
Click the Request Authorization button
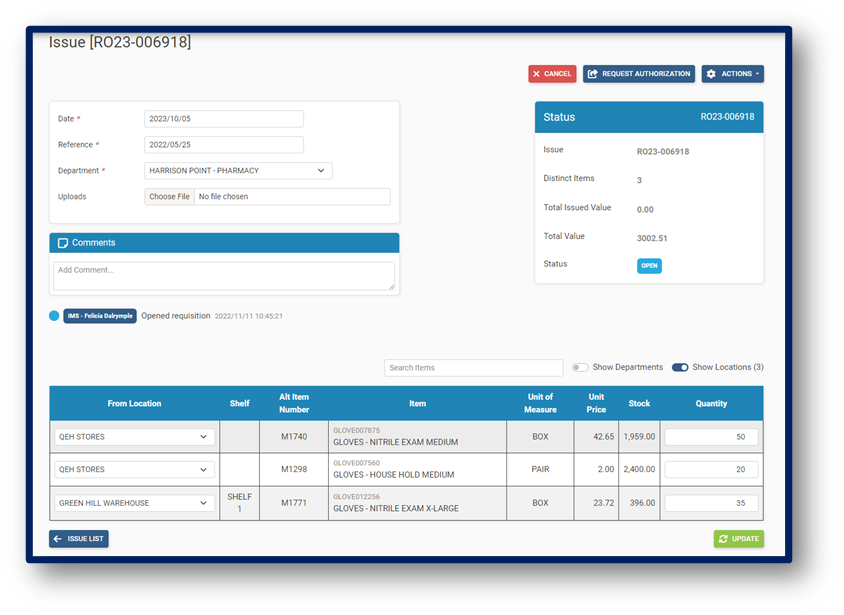[x=638, y=74]
